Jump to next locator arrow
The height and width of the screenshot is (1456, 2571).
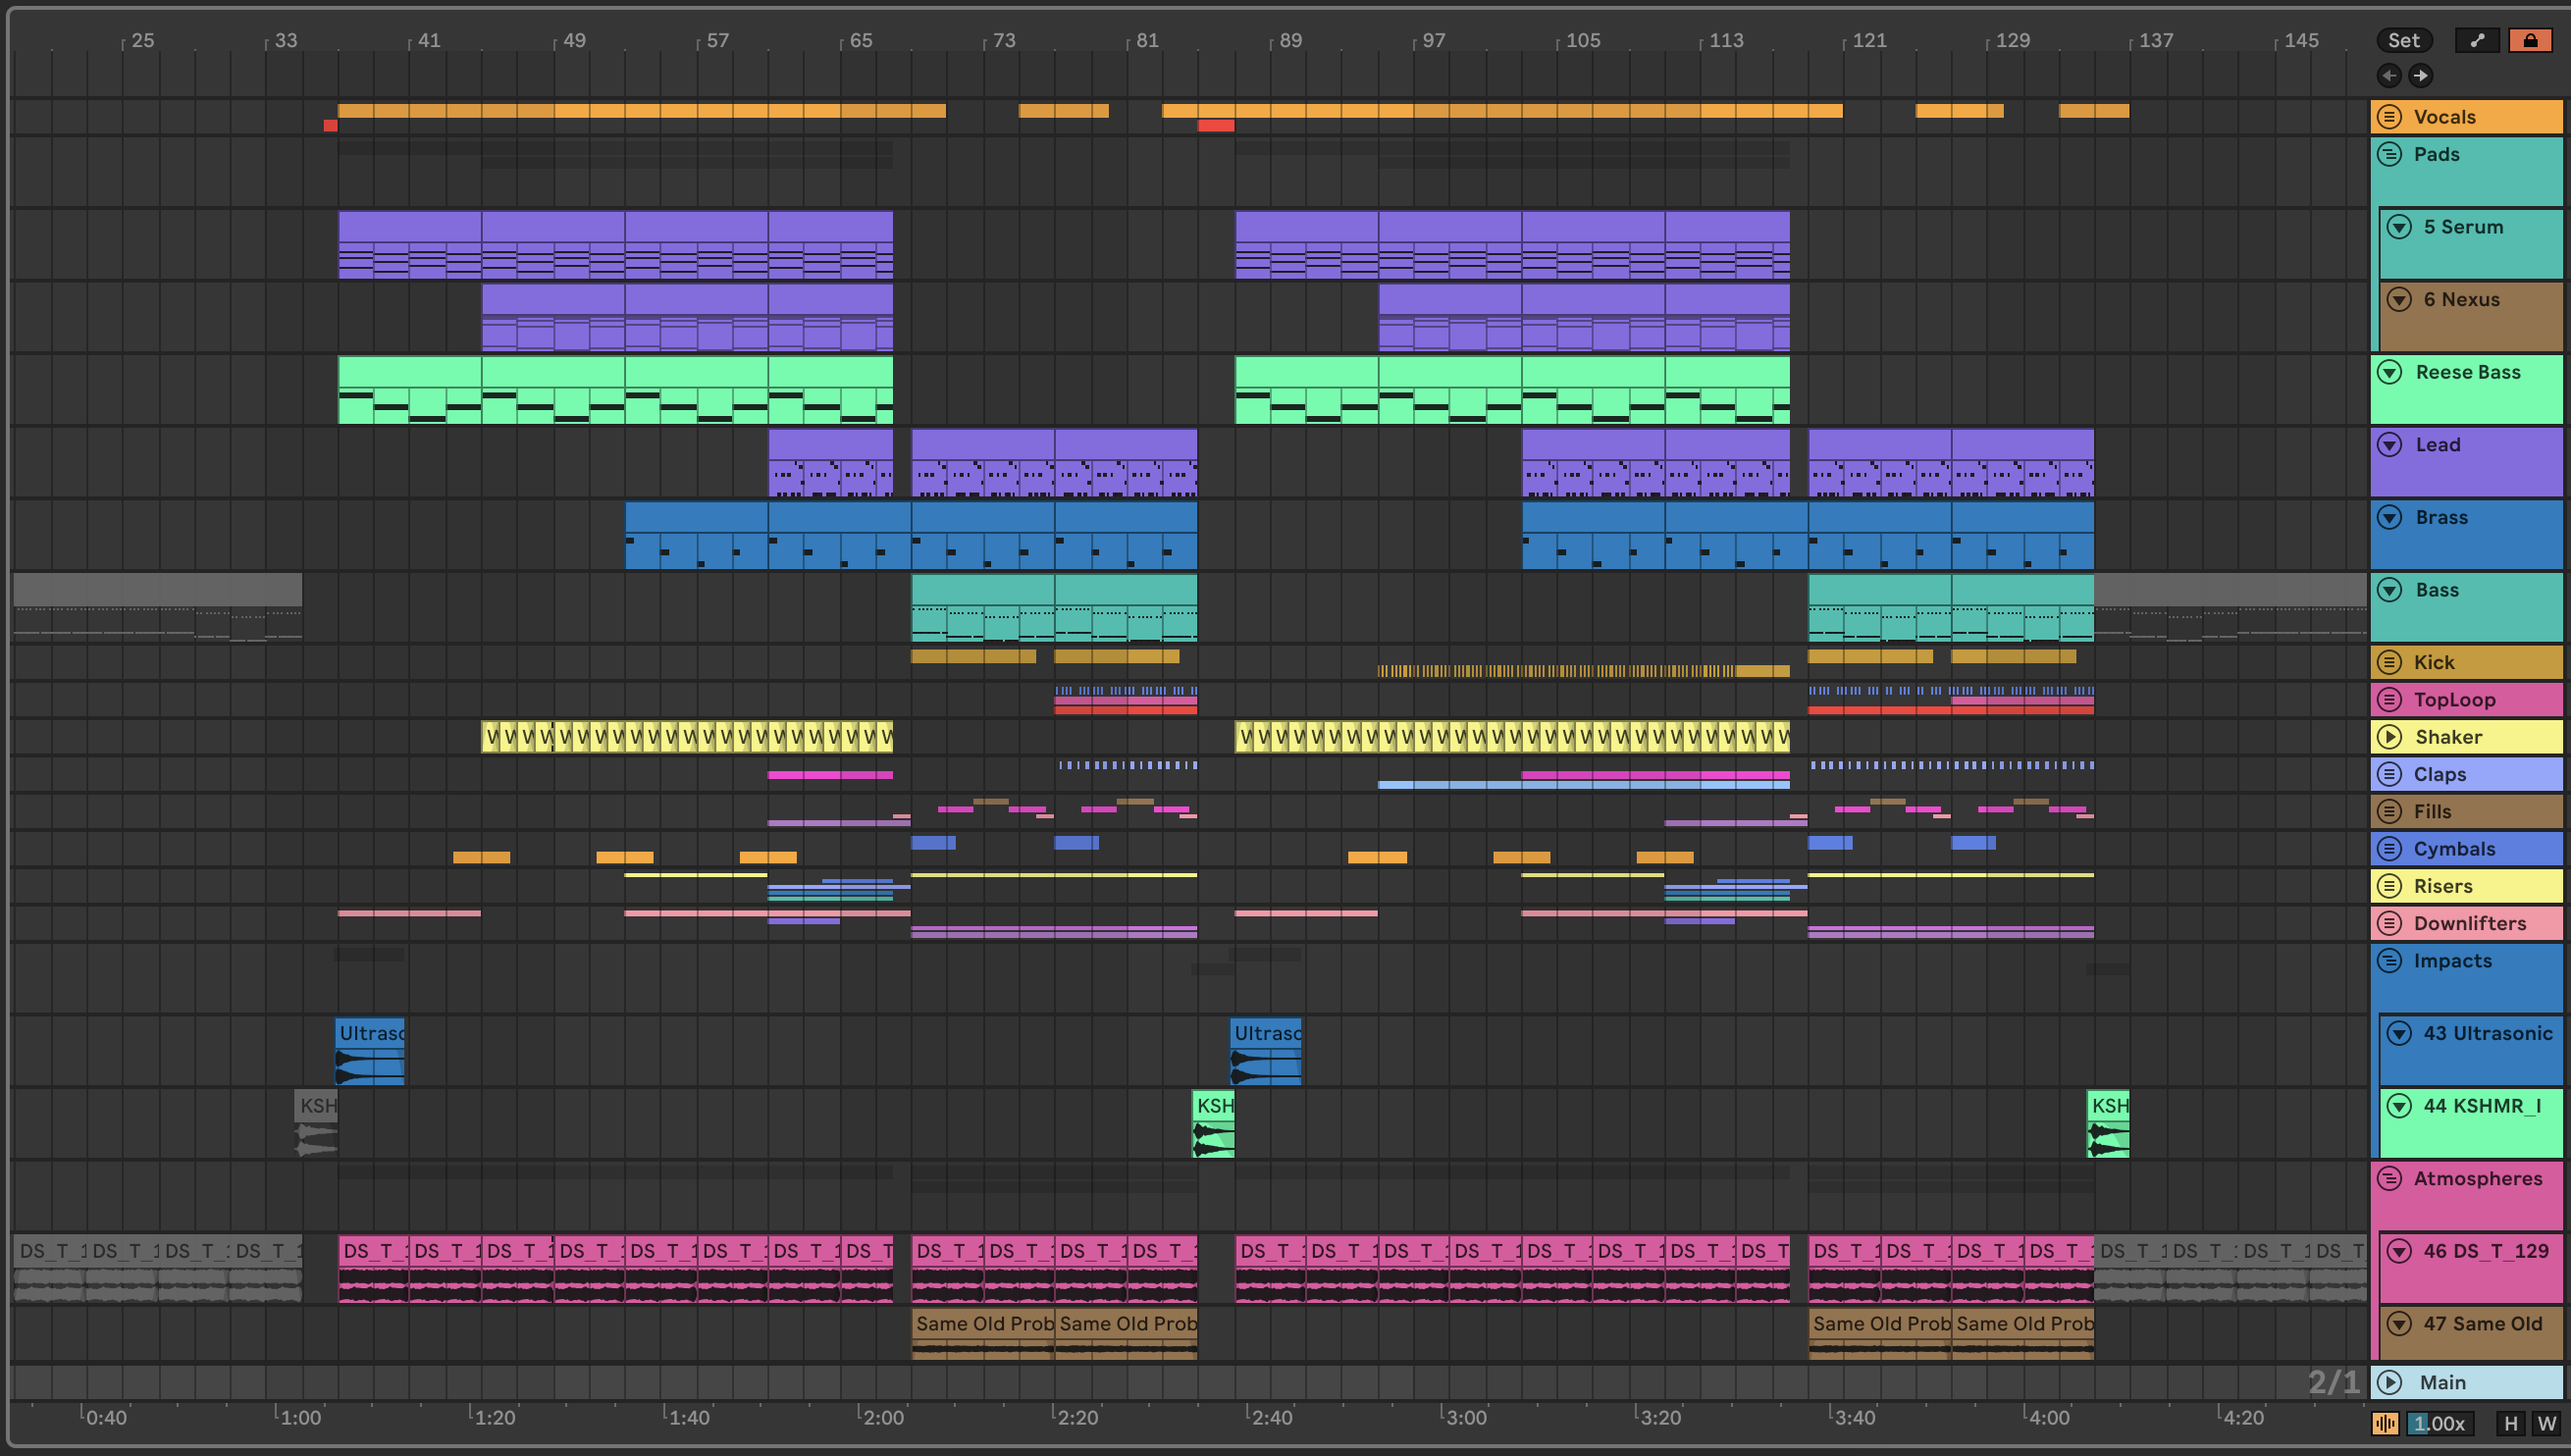click(2420, 75)
